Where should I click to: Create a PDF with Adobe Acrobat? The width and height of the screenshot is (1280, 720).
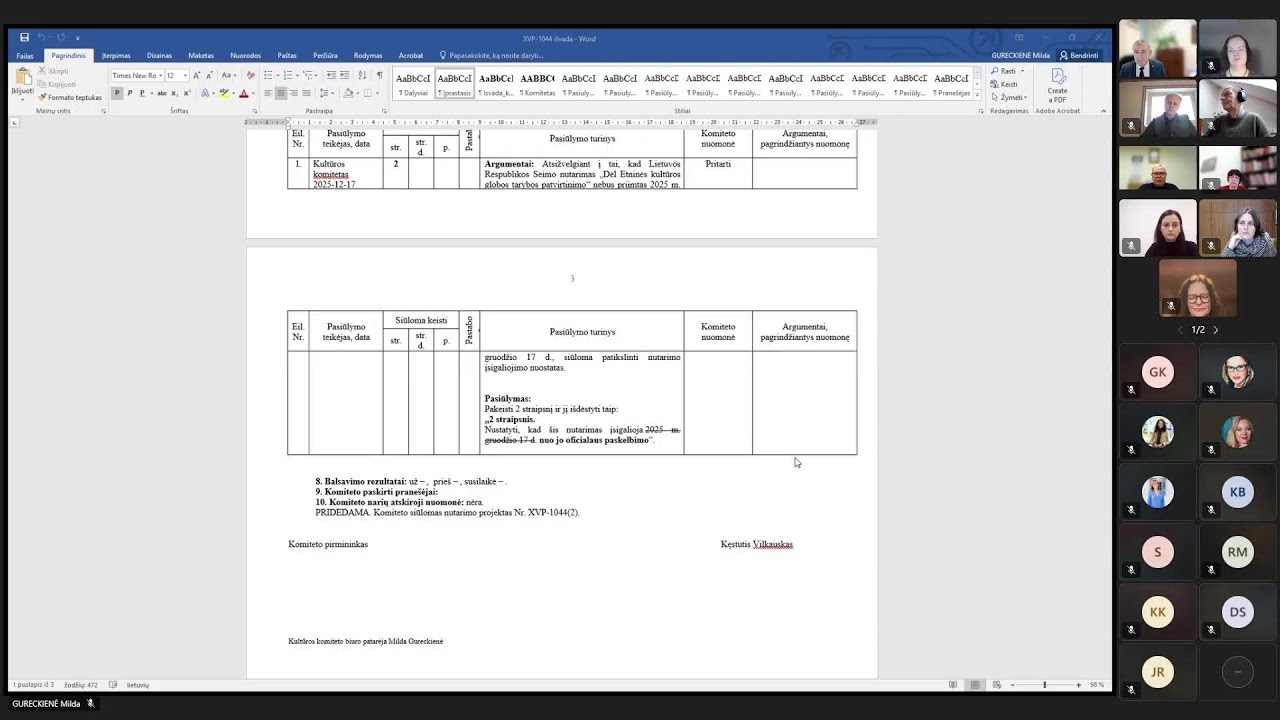1057,86
